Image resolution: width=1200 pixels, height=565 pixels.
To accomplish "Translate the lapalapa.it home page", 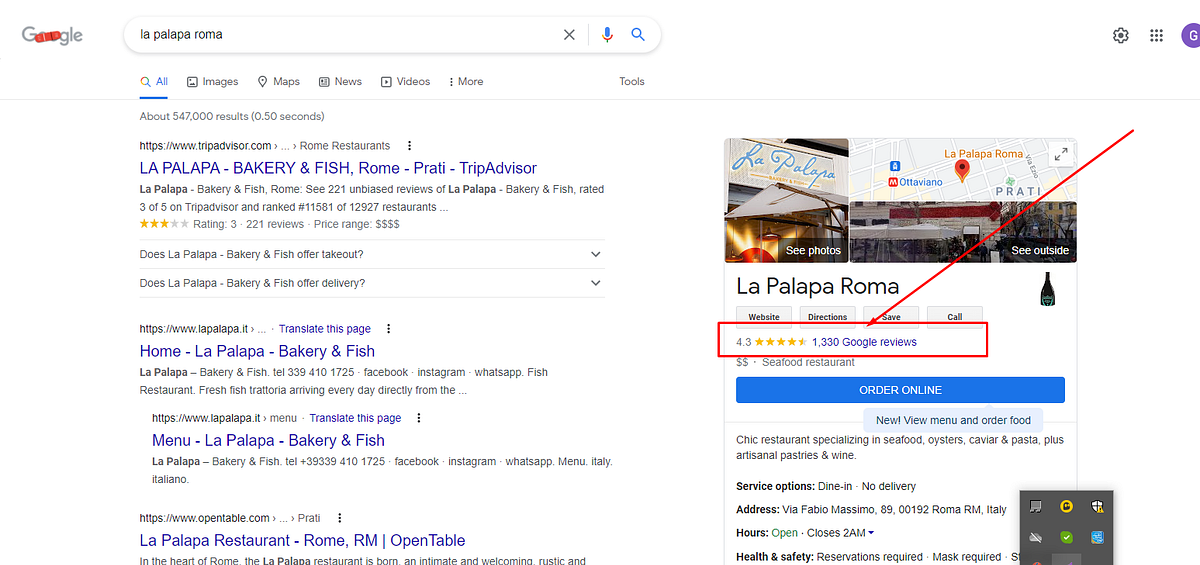I will point(325,328).
